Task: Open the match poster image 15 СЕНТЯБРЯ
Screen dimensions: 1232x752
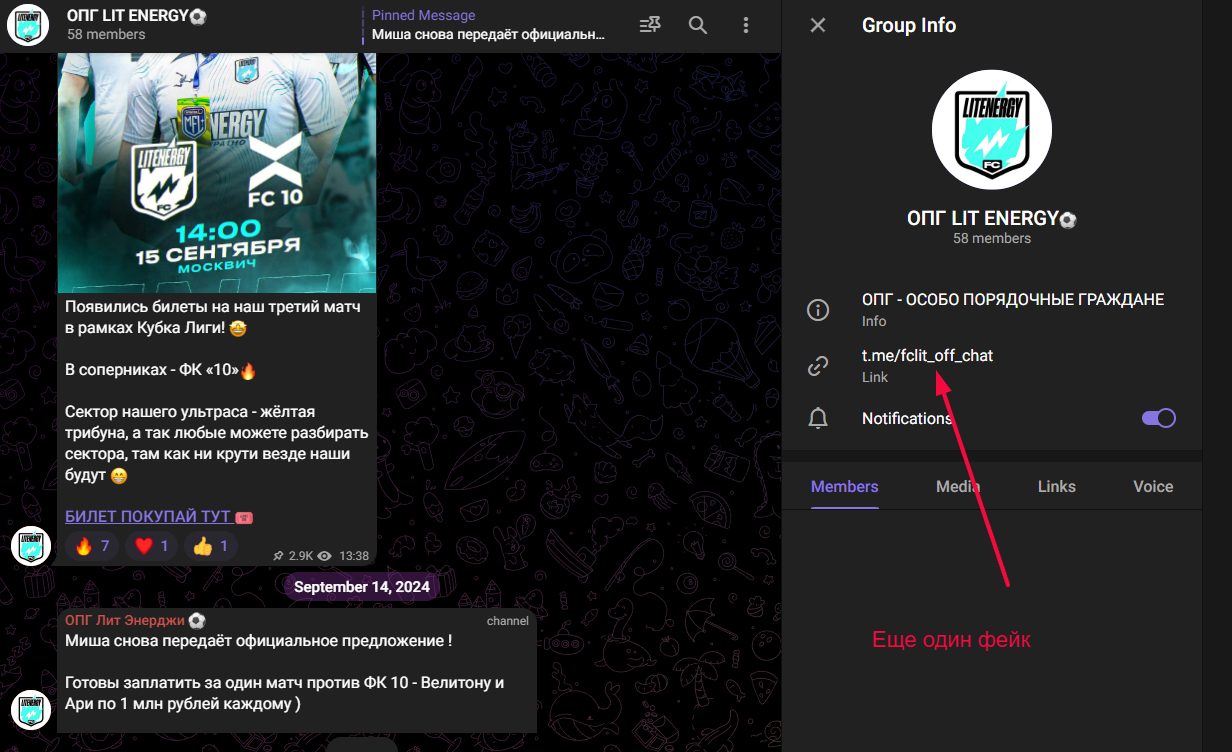Action: tap(217, 172)
